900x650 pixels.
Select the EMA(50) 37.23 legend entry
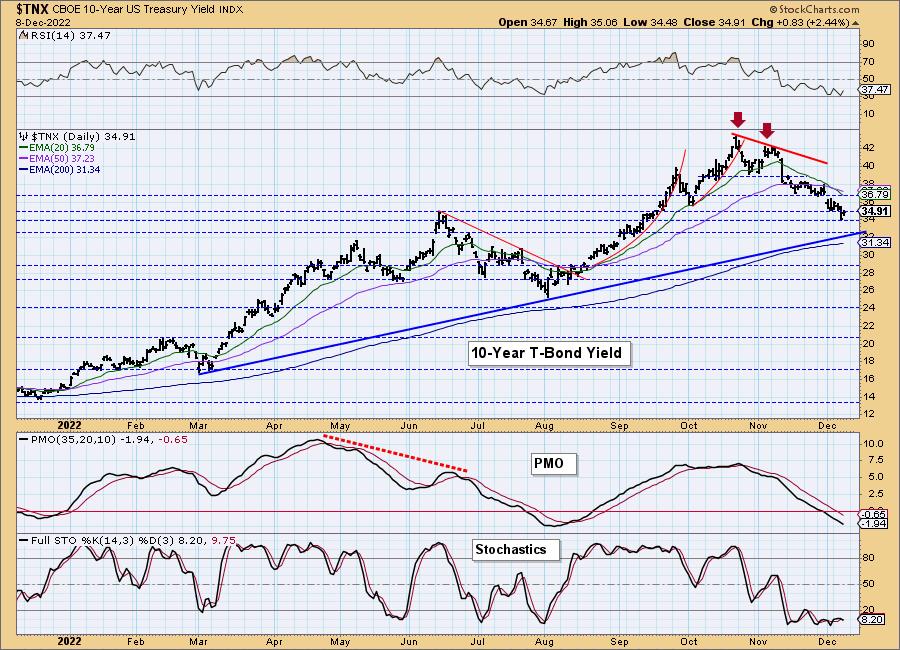point(61,158)
